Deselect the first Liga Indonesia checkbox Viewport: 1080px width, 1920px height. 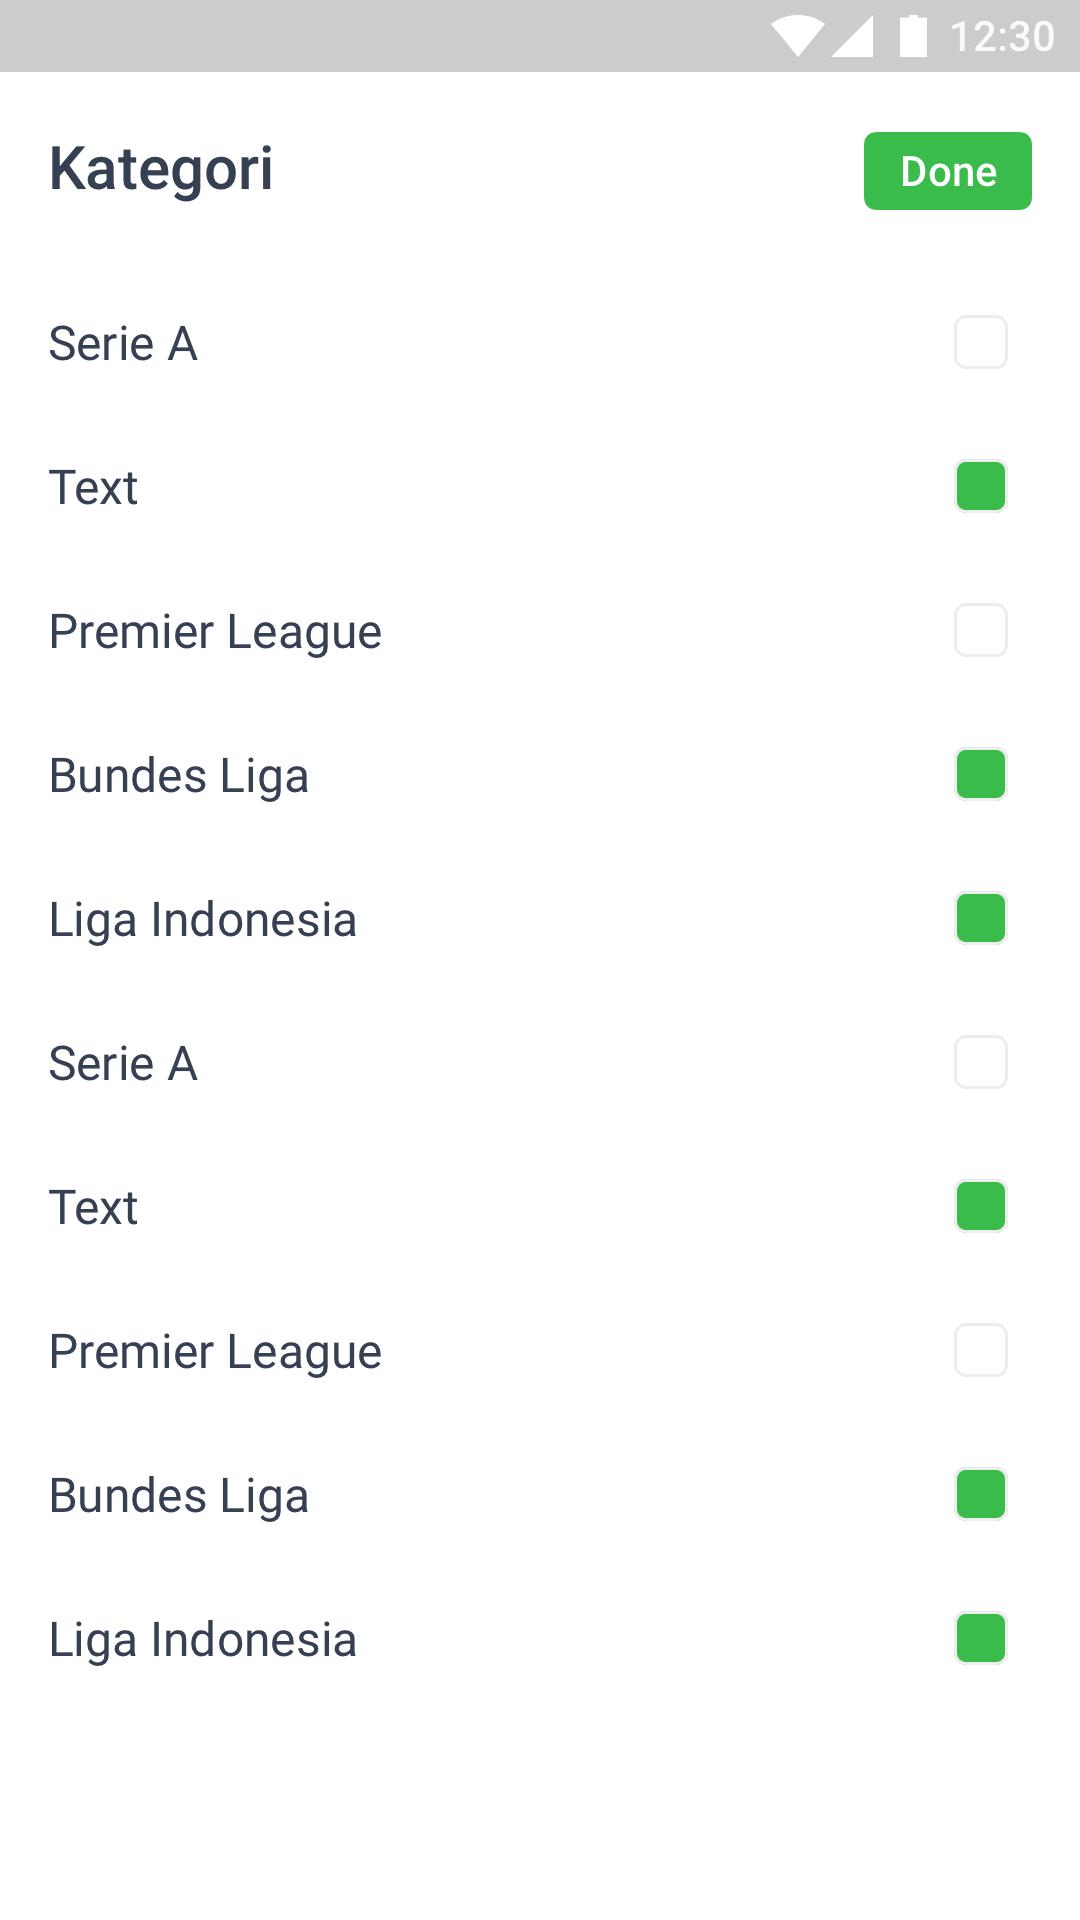coord(980,919)
